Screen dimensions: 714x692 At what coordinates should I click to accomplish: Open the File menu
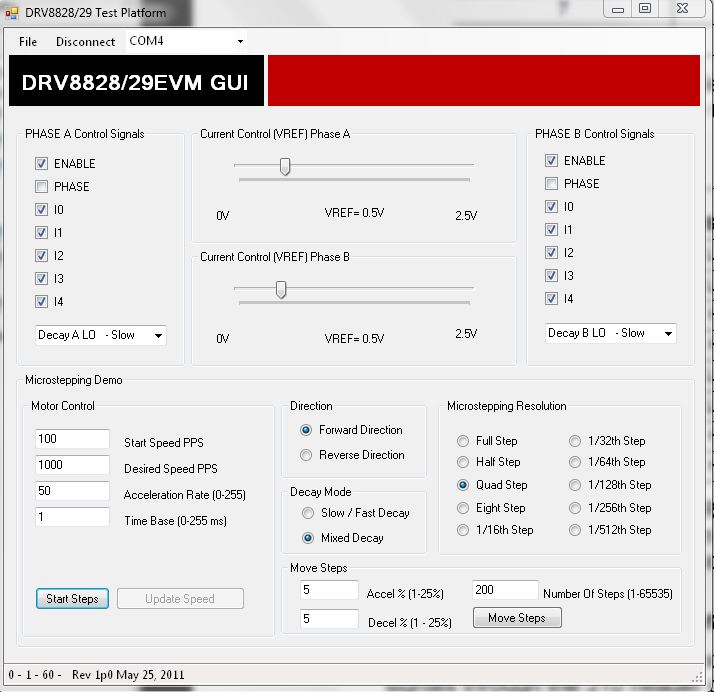click(x=28, y=42)
